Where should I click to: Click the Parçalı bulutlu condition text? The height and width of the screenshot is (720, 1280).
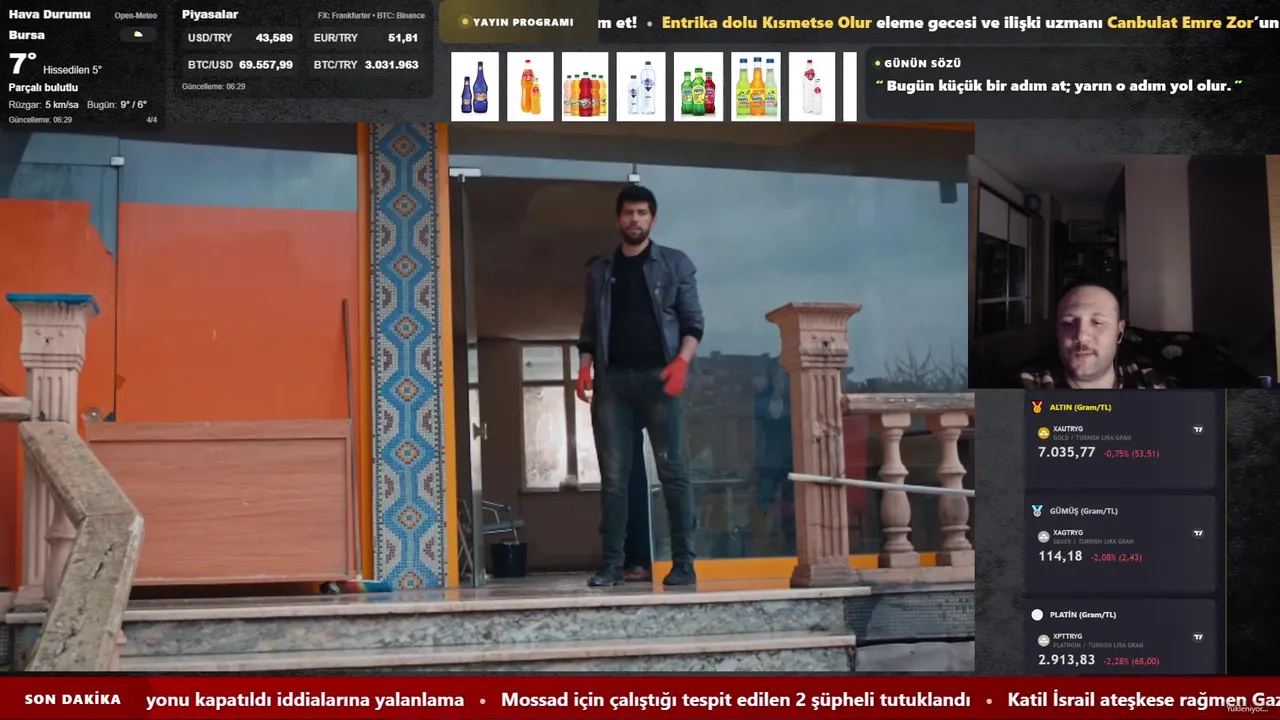[x=43, y=88]
